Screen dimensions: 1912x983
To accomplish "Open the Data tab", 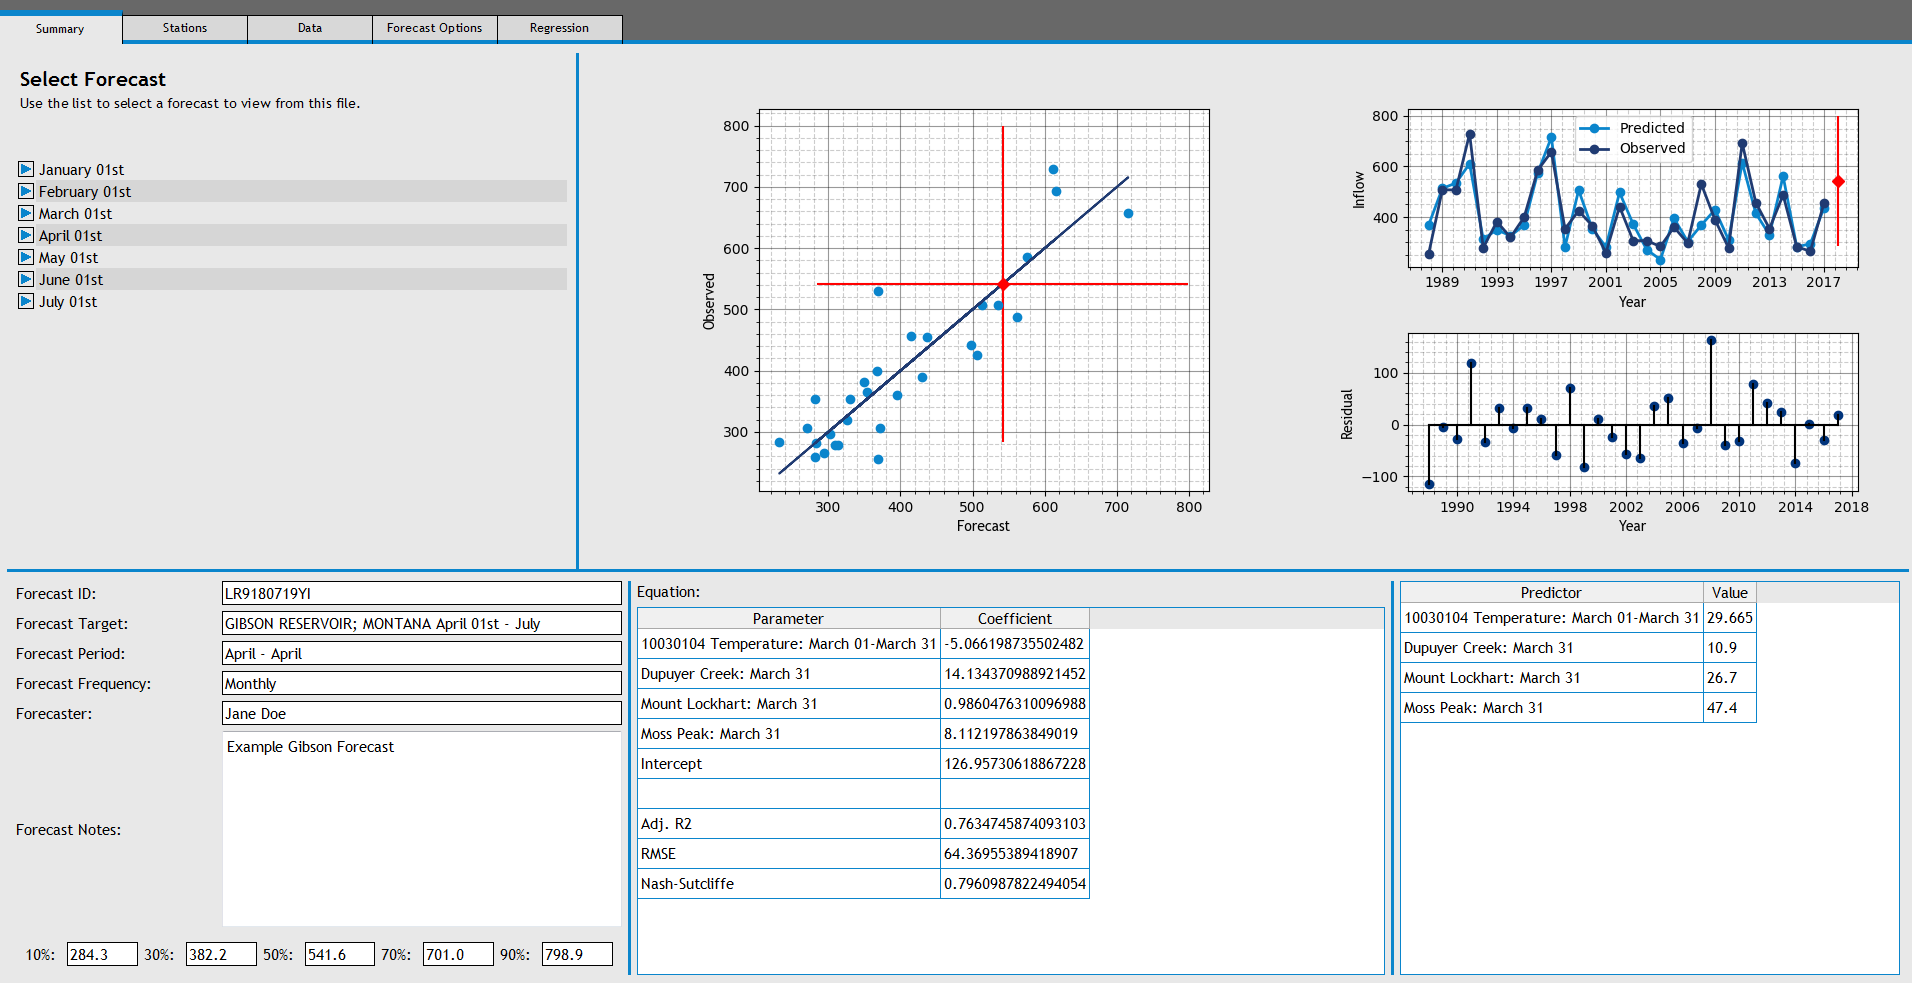I will pyautogui.click(x=310, y=28).
